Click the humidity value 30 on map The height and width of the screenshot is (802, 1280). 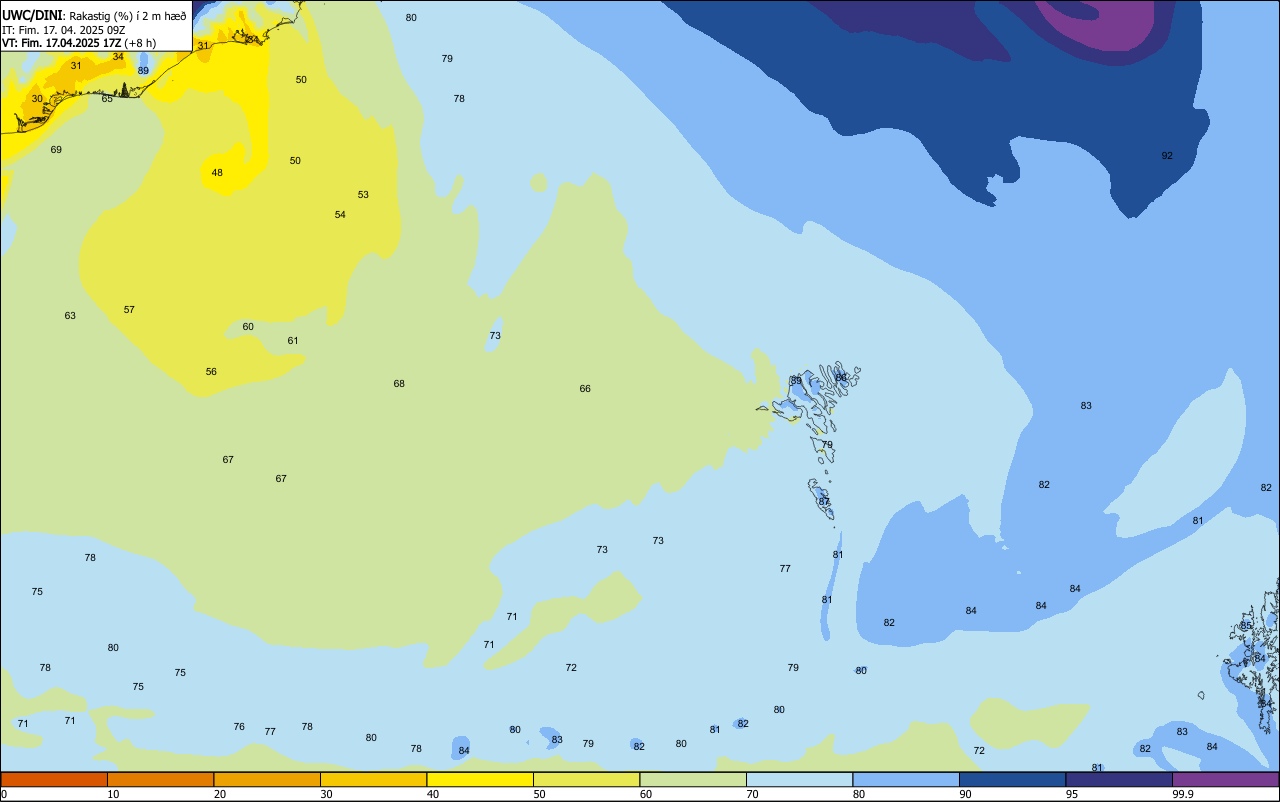click(37, 99)
